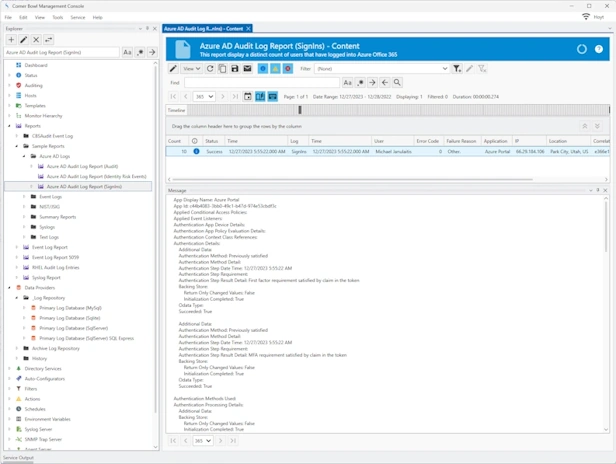The height and width of the screenshot is (464, 616).
Task: Click the Explorer edit pencil icon
Action: pos(24,40)
